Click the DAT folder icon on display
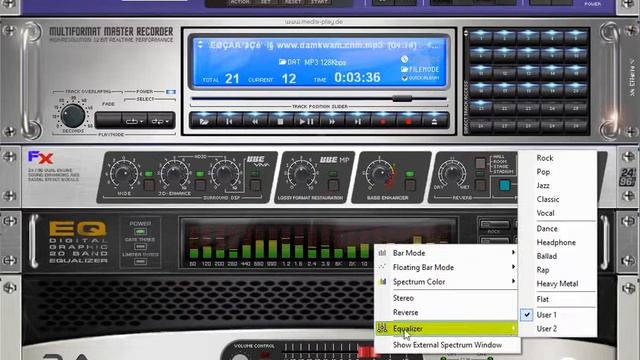 282,62
